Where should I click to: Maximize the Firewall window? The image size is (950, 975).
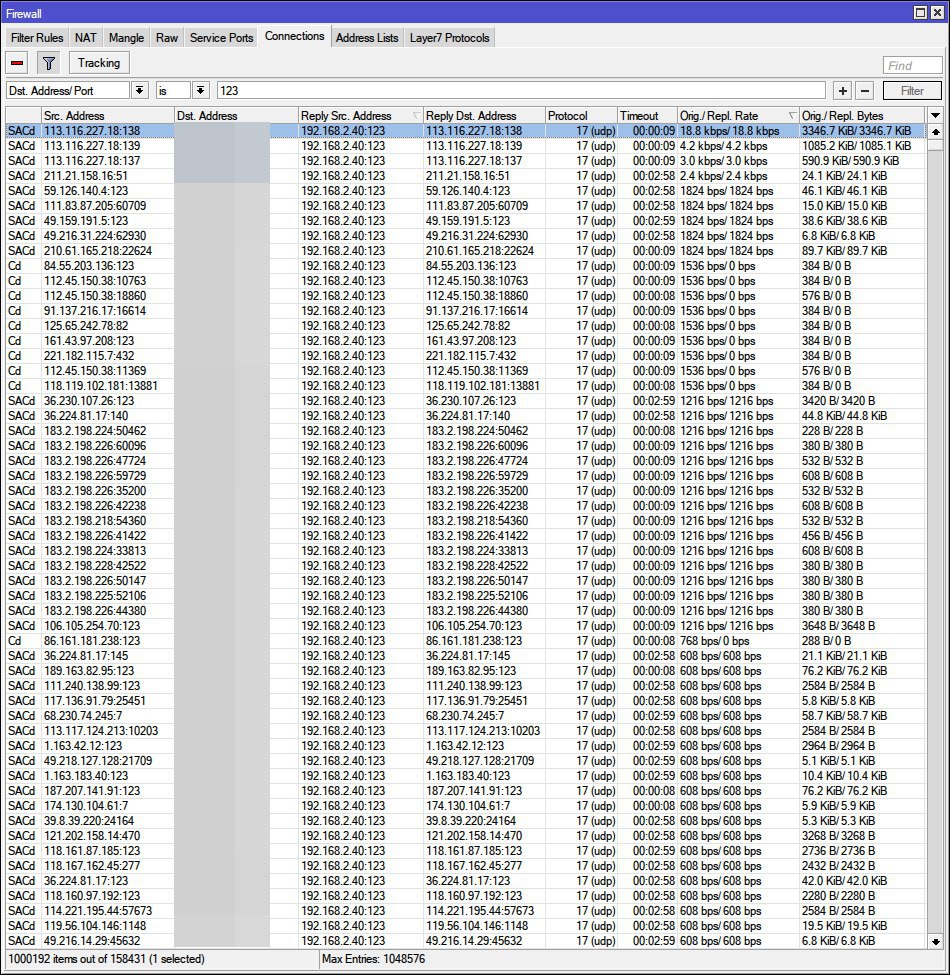click(x=920, y=12)
